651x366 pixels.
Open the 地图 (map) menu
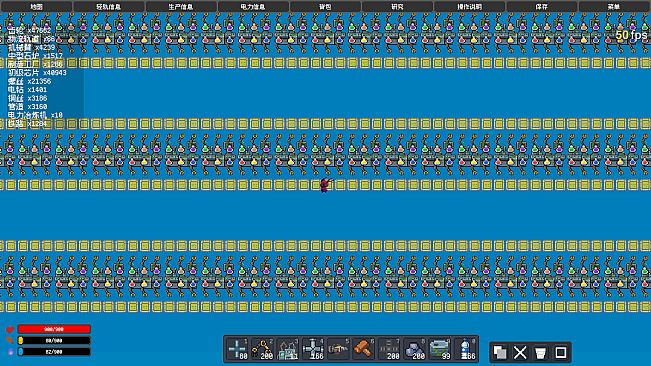pos(36,6)
